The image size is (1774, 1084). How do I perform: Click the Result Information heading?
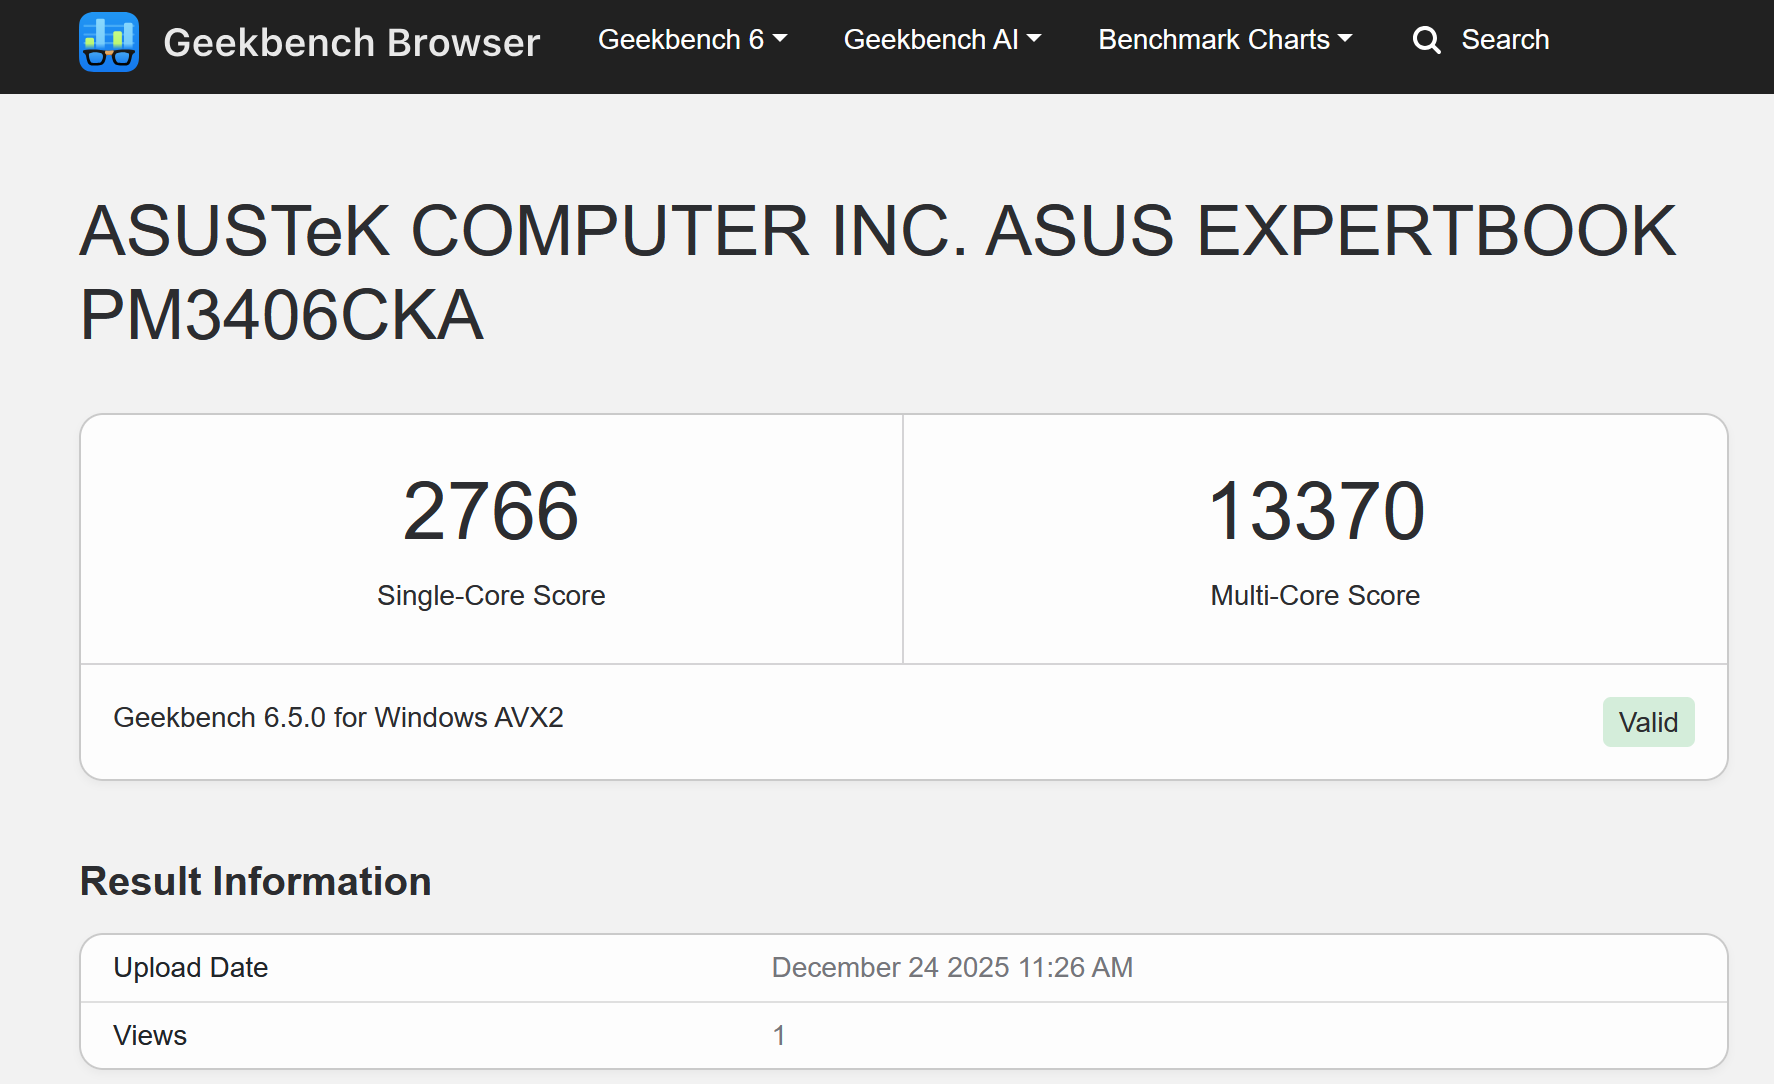[x=255, y=882]
